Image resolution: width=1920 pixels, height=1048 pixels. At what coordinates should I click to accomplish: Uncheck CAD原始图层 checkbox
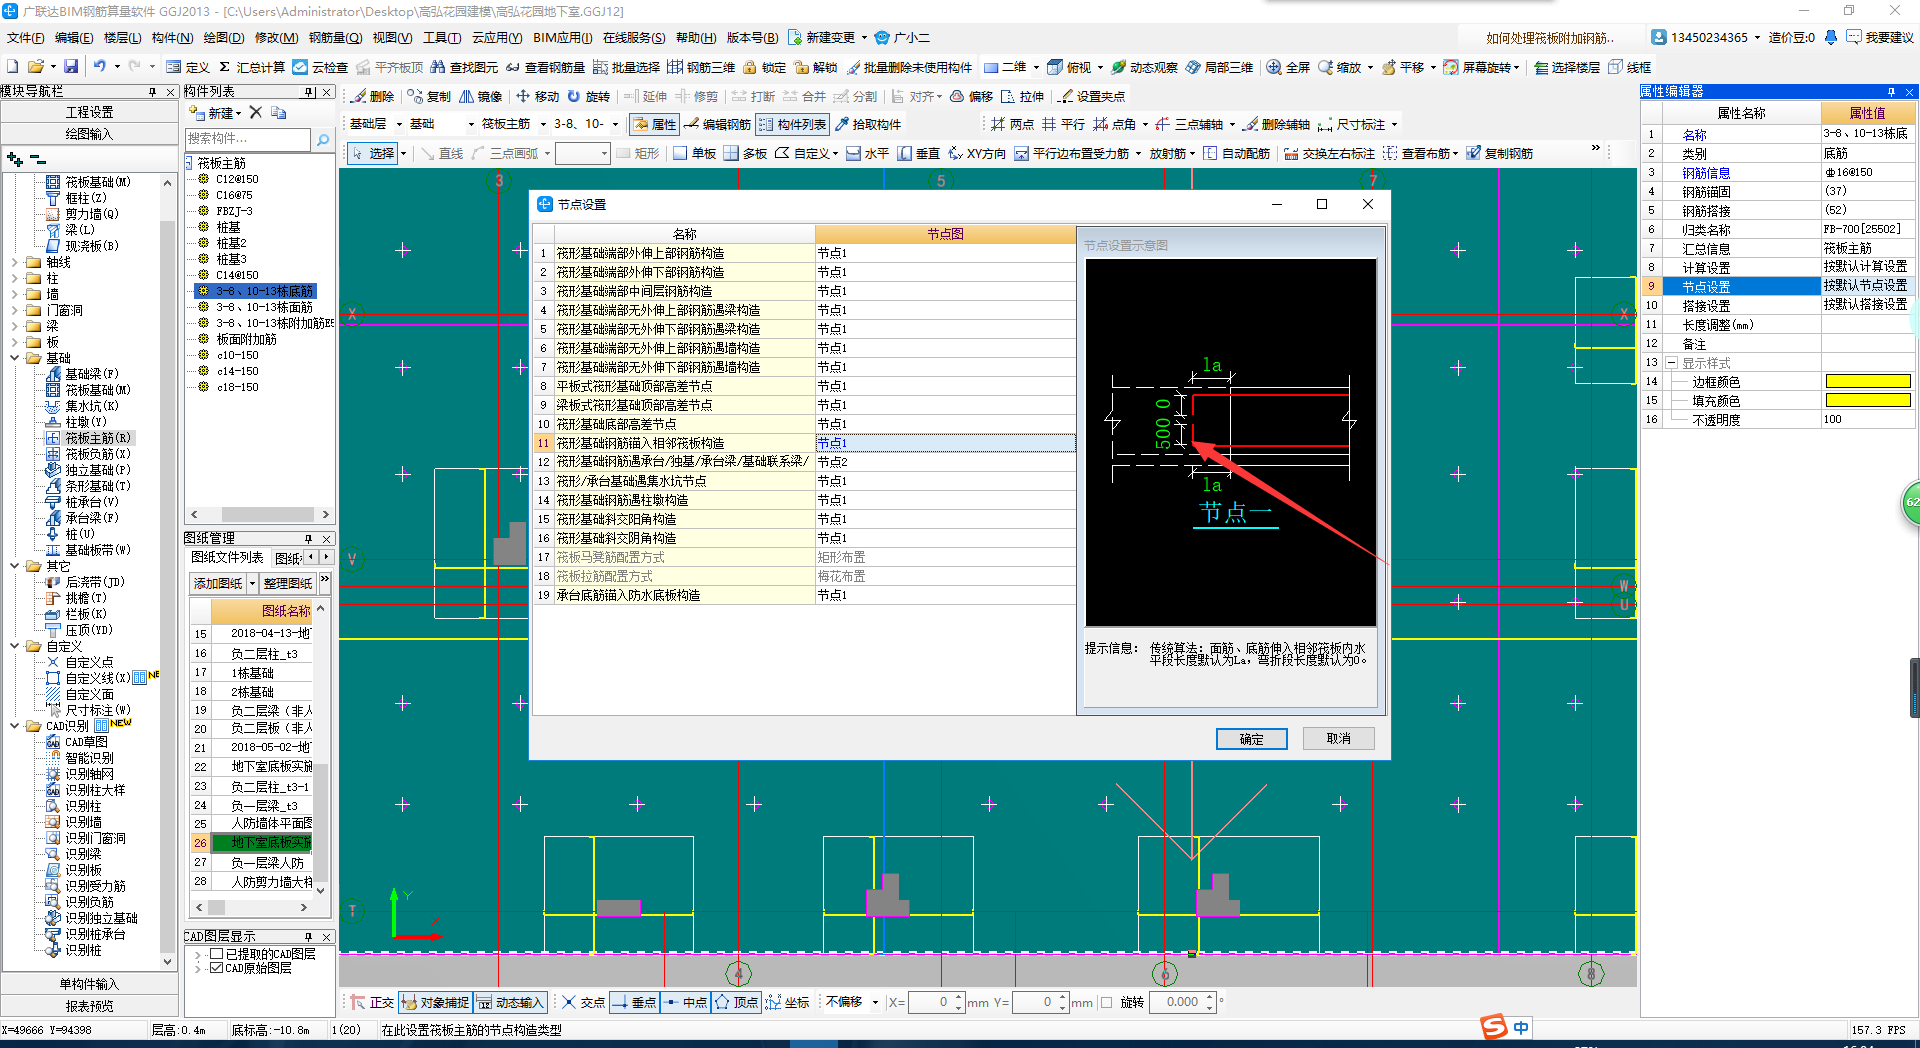click(216, 968)
